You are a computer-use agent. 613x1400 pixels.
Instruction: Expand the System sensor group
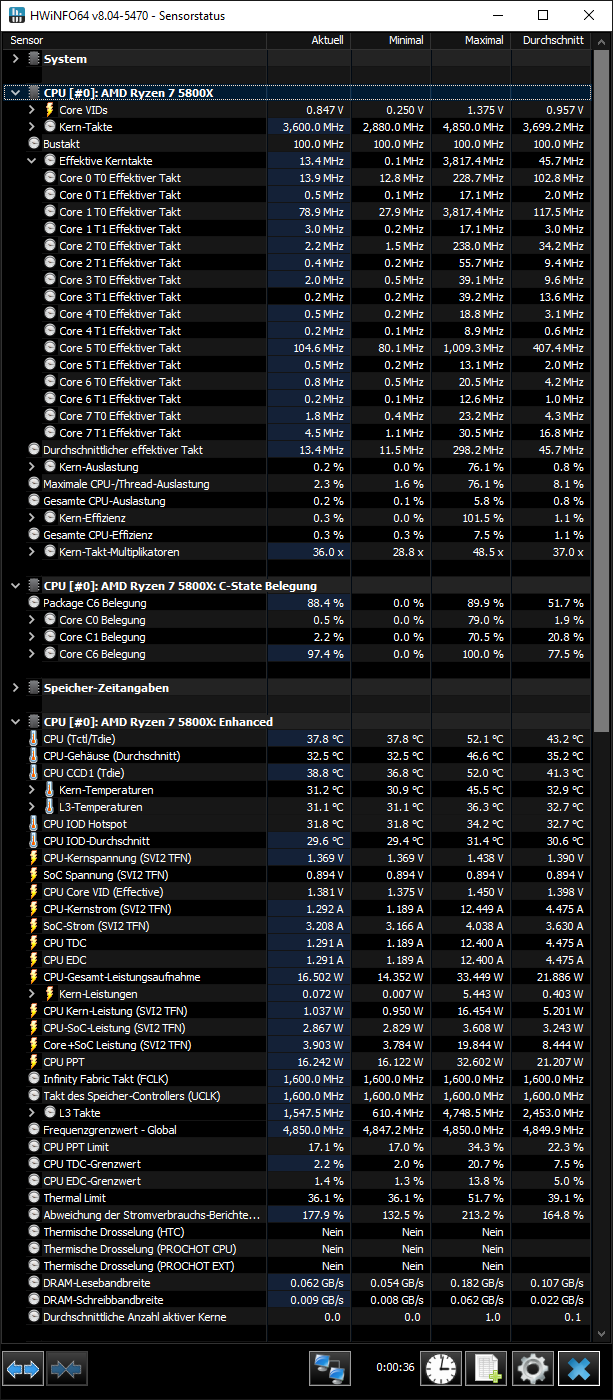(15, 59)
